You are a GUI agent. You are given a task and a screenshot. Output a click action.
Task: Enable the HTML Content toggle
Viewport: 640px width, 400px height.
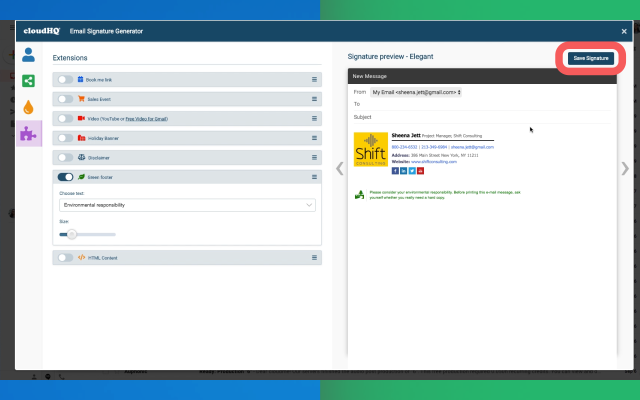pyautogui.click(x=65, y=258)
